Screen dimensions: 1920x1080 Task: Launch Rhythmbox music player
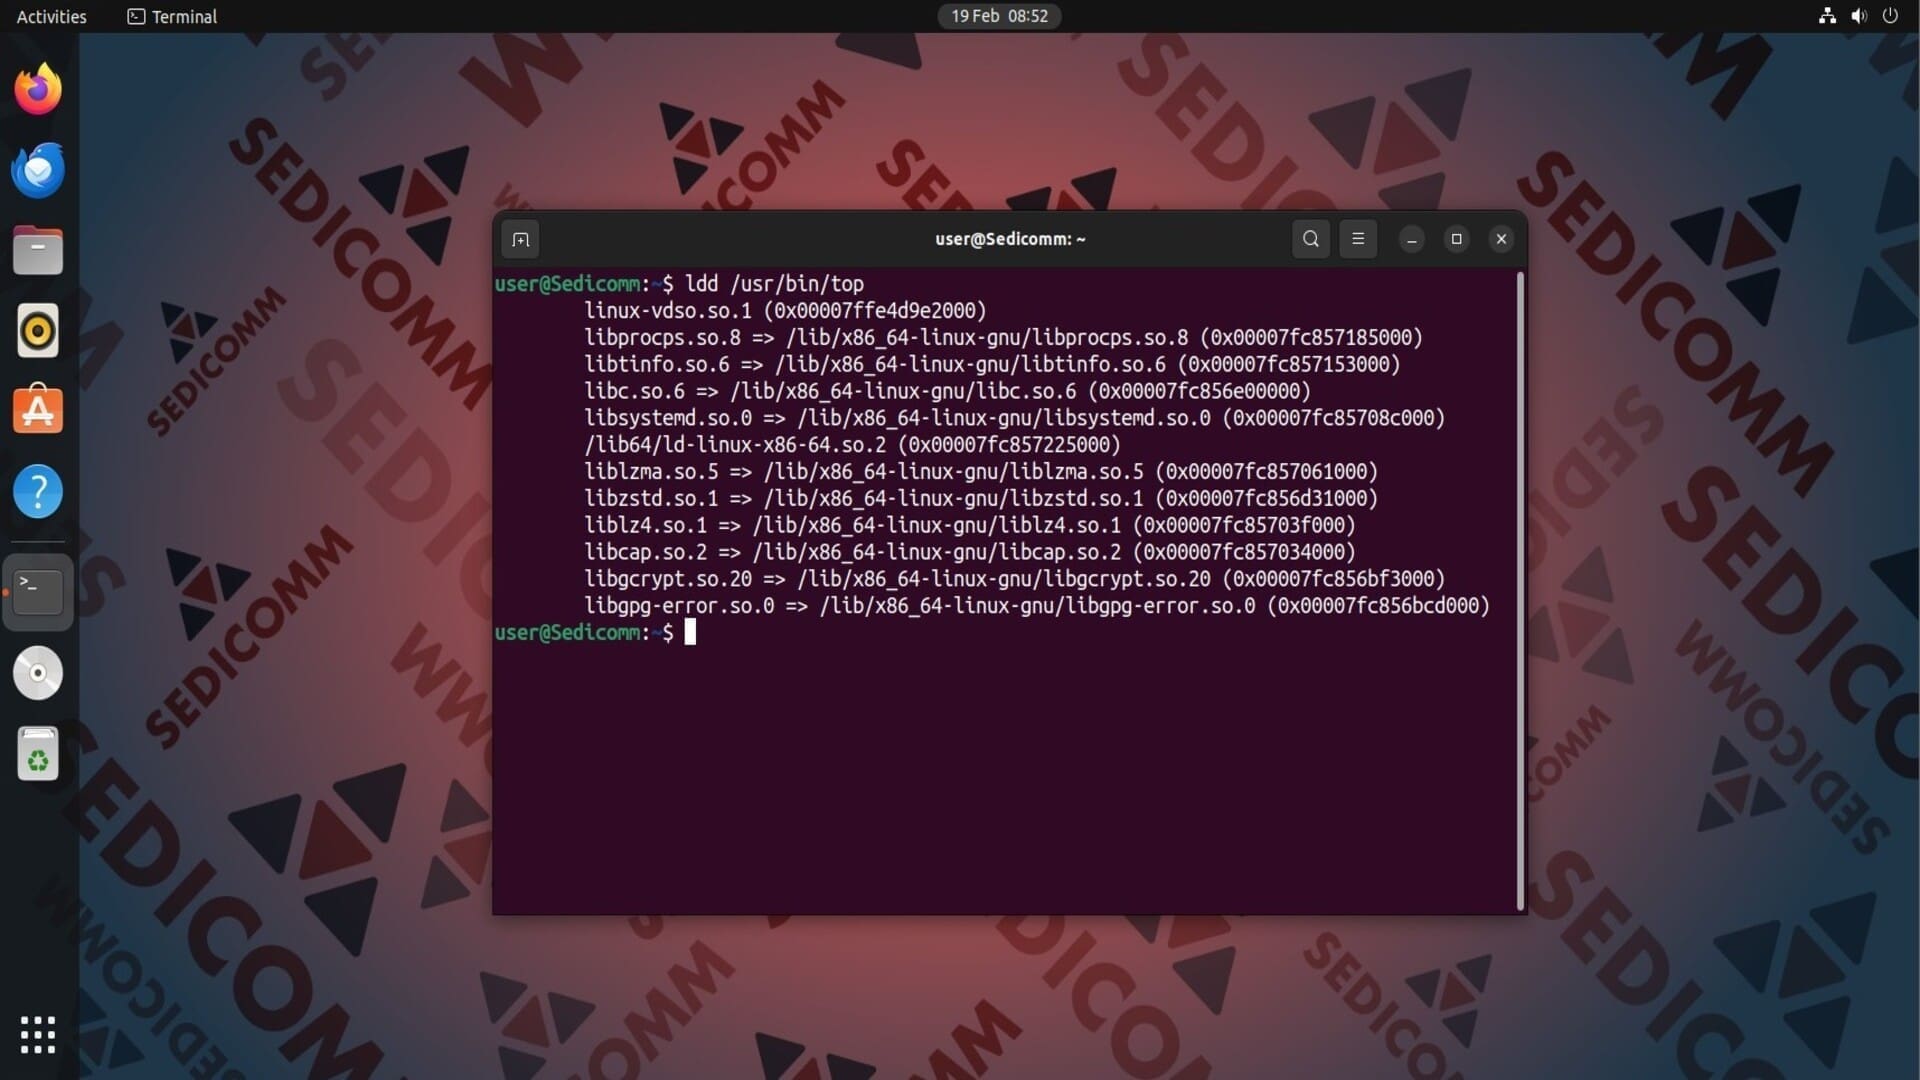pos(38,331)
